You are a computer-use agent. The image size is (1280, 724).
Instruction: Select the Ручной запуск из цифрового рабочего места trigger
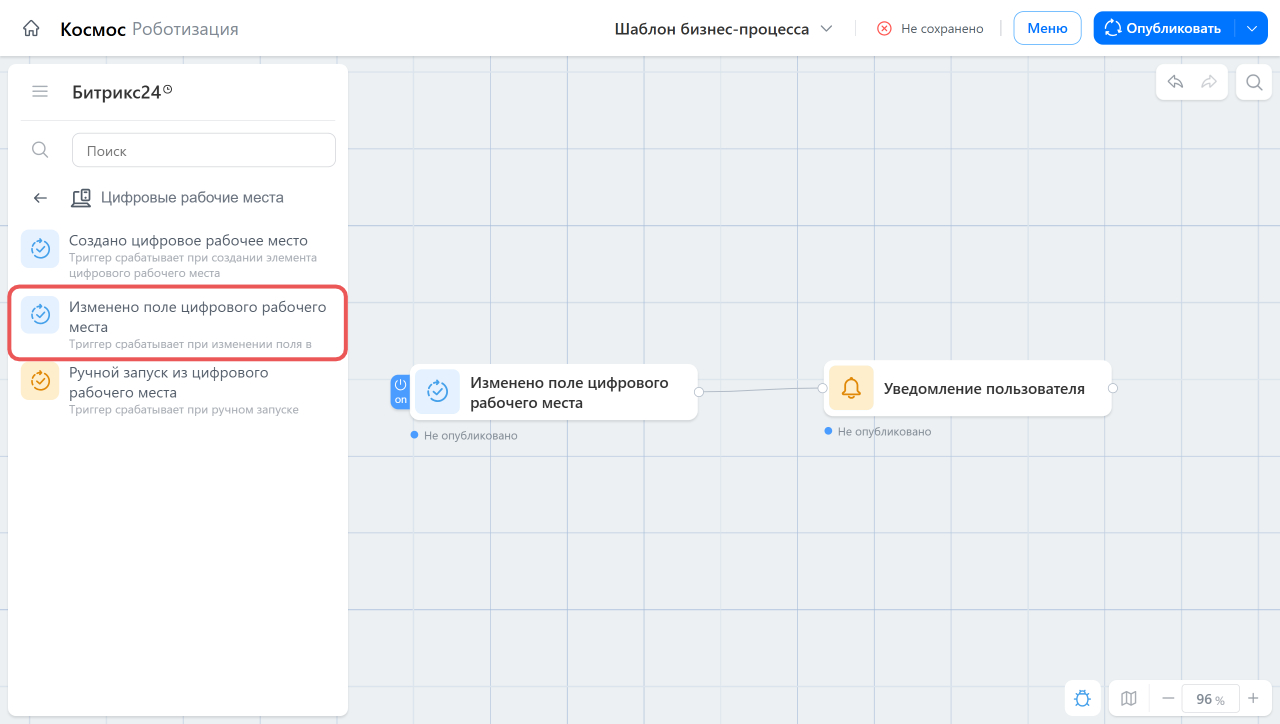(178, 389)
